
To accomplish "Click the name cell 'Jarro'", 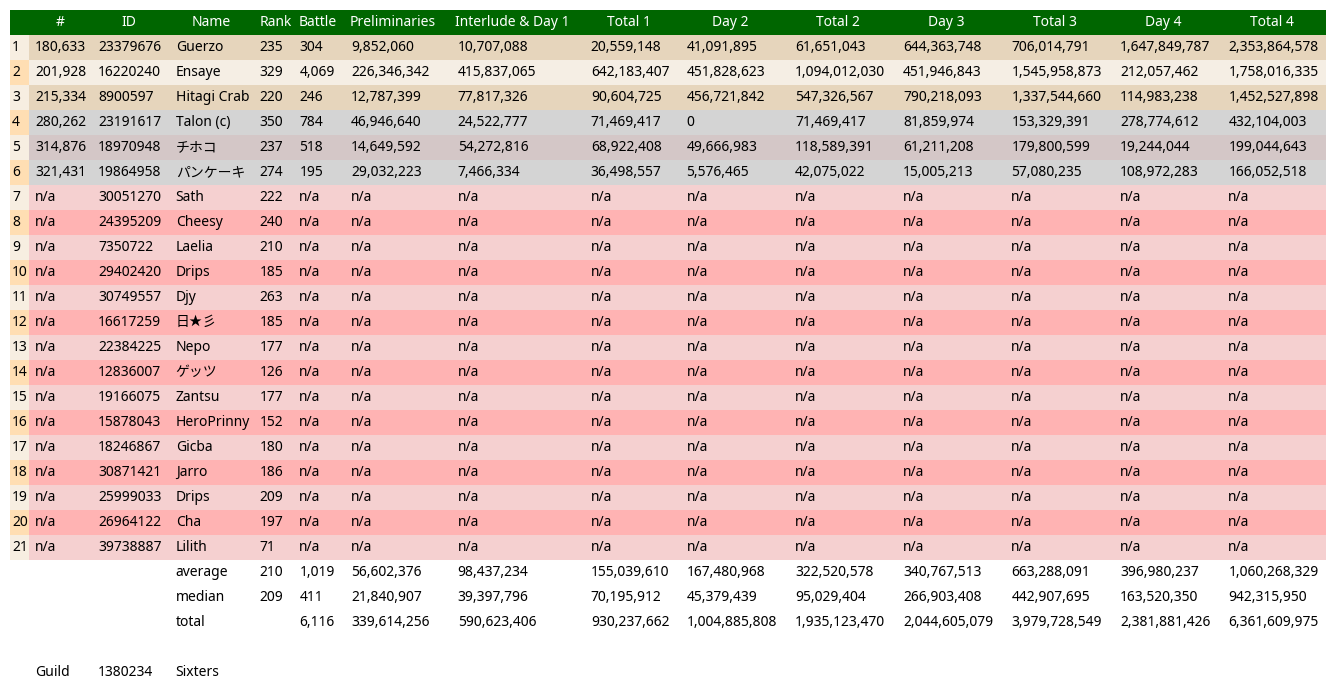I will (191, 471).
